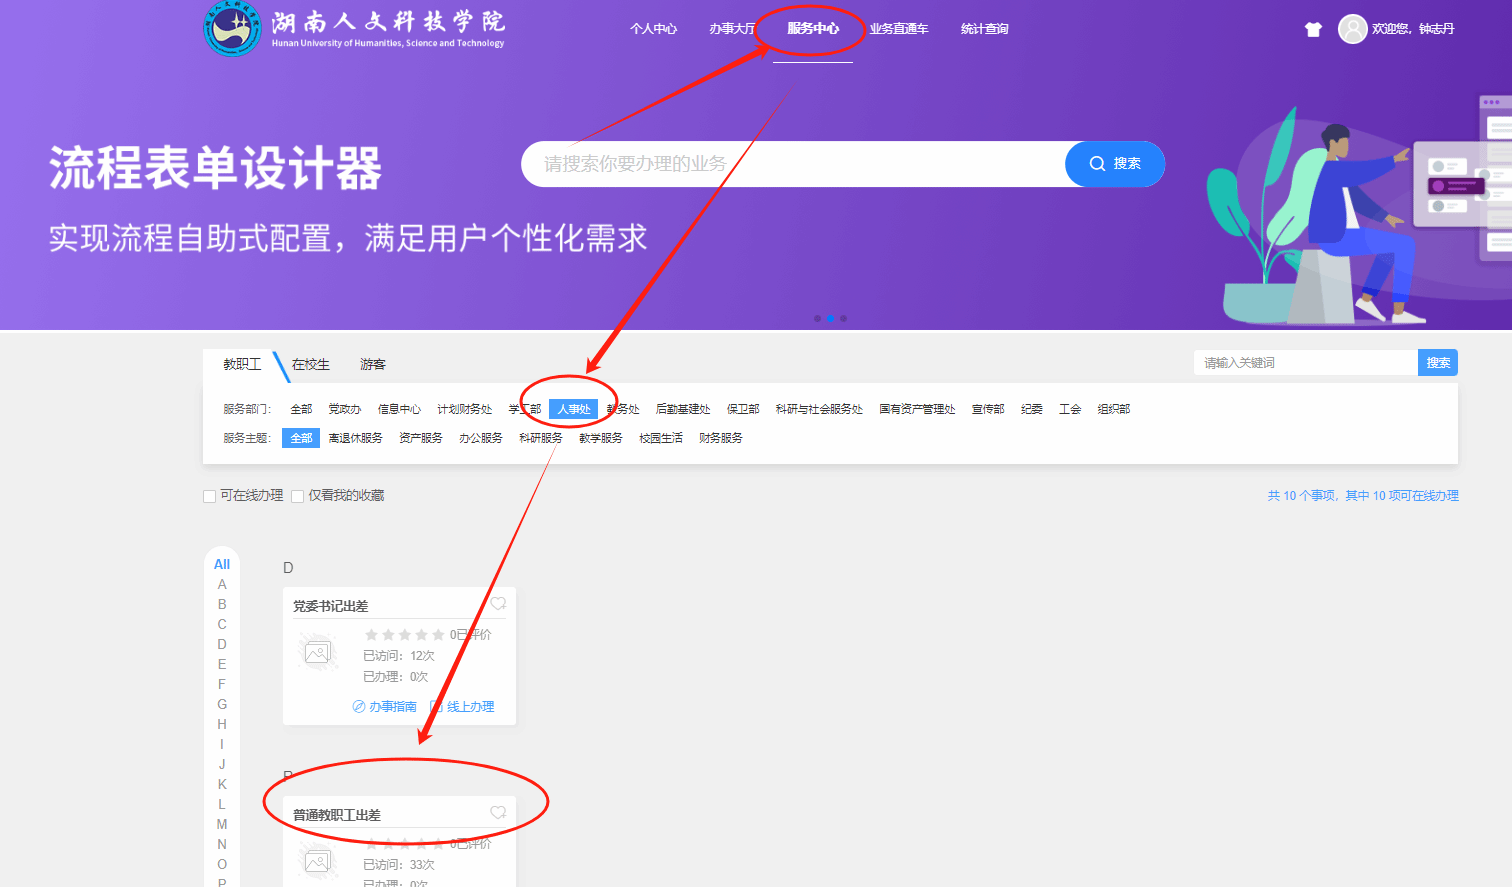Favorite the 党委书记出差 card heart icon
This screenshot has height=887, width=1512.
498,604
